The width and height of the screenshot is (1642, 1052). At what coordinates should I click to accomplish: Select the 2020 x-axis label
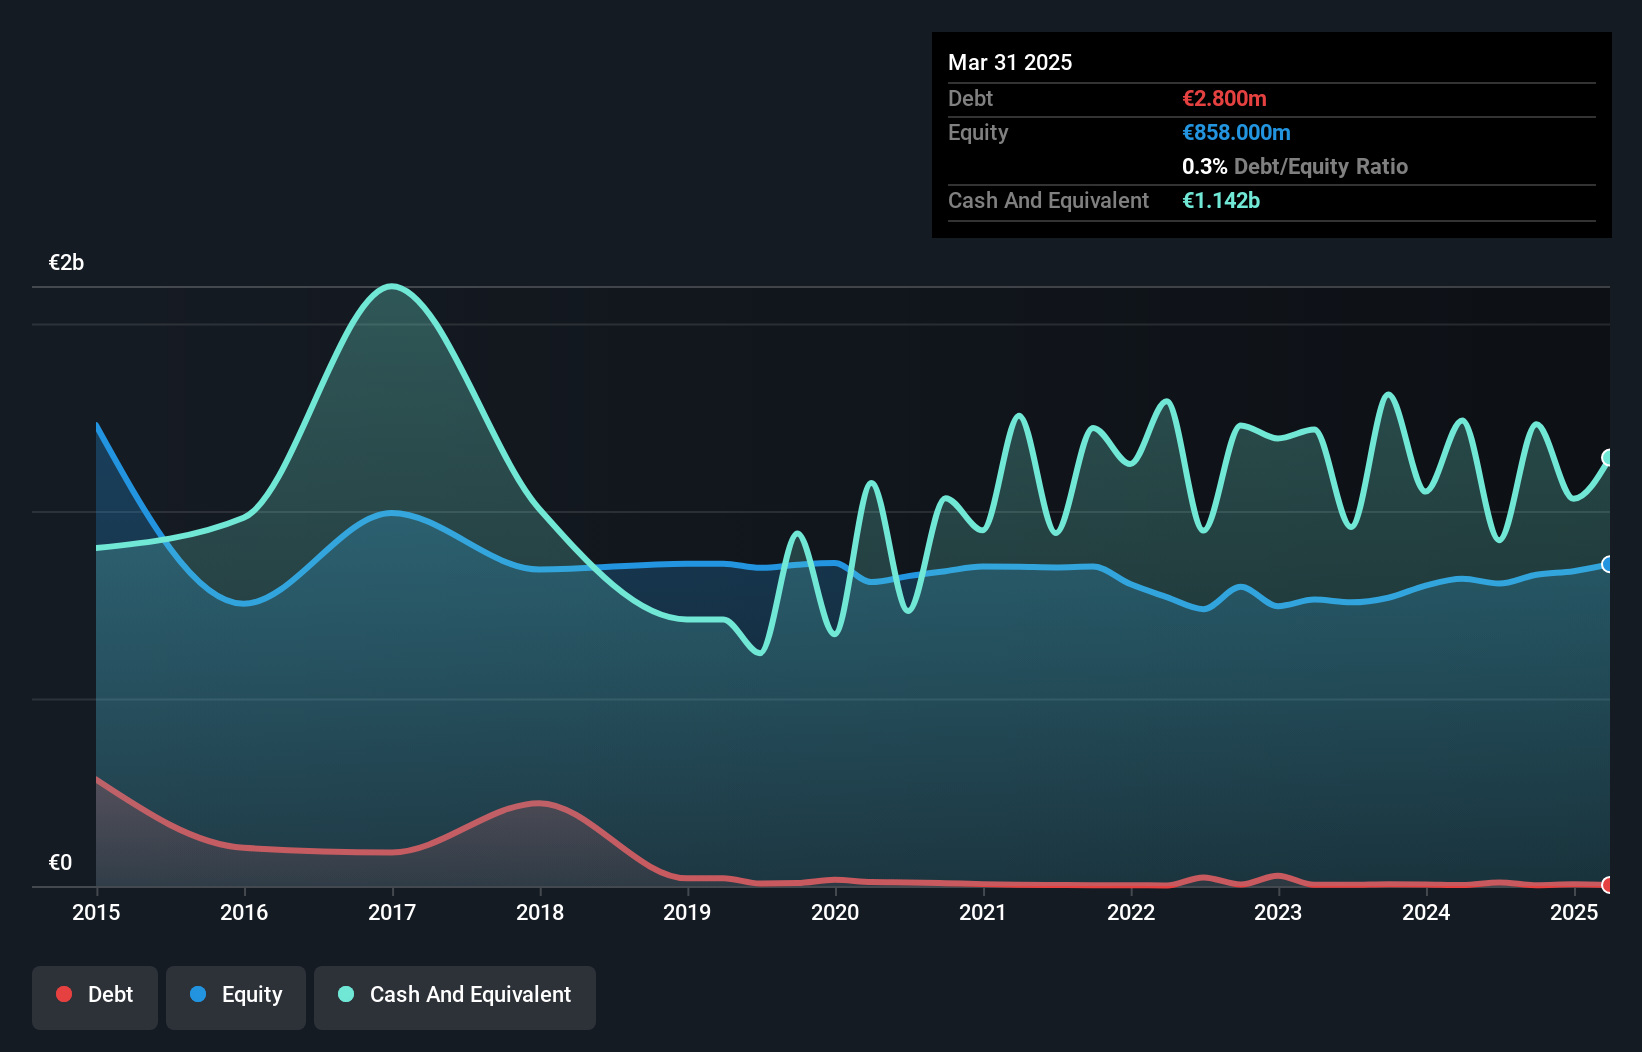(835, 912)
